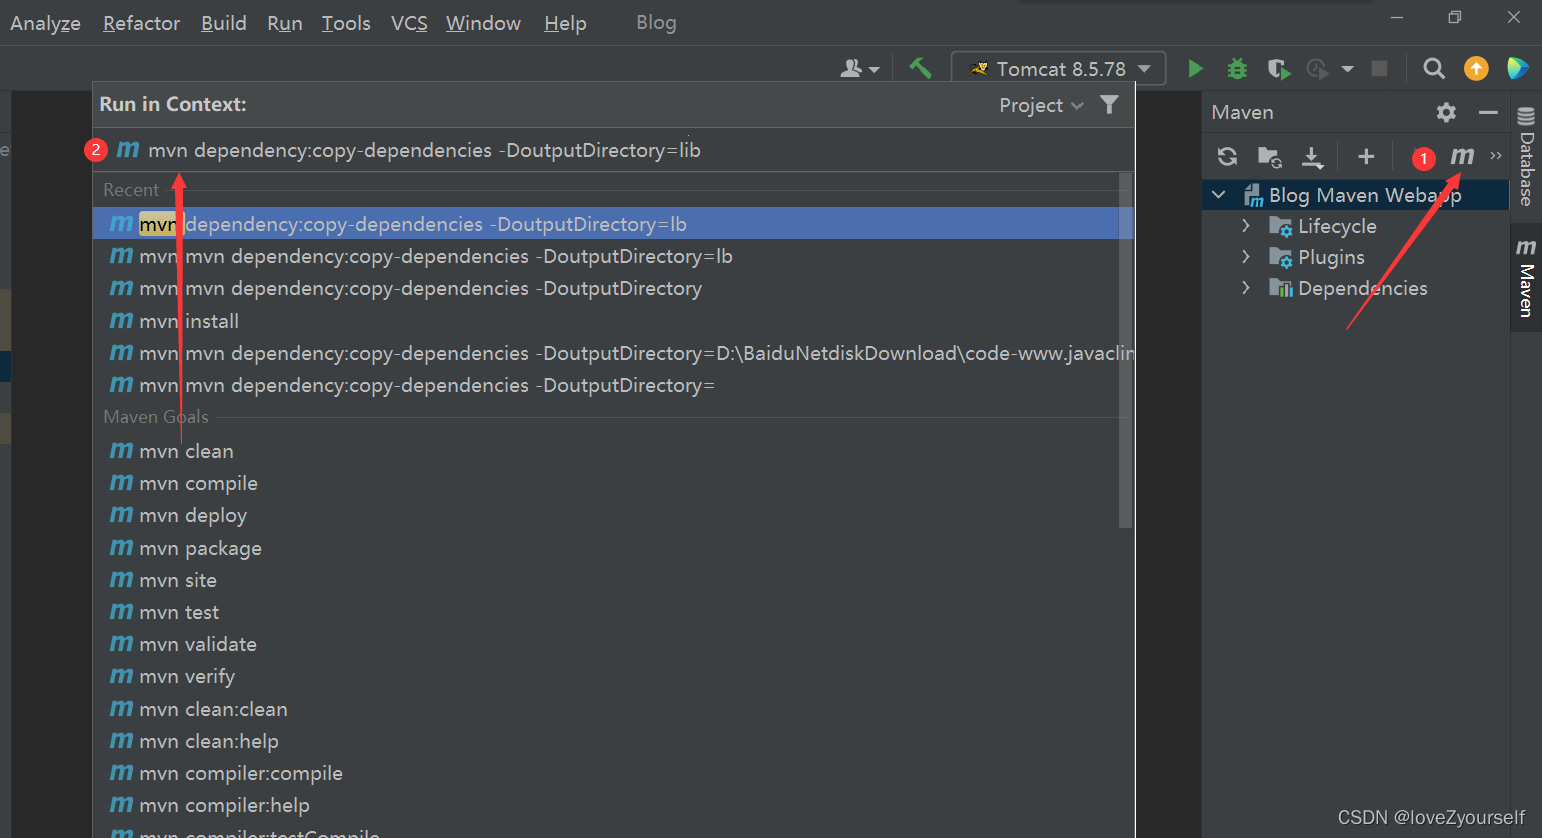Select the mvn site goal
The image size is (1542, 838).
tap(613, 580)
